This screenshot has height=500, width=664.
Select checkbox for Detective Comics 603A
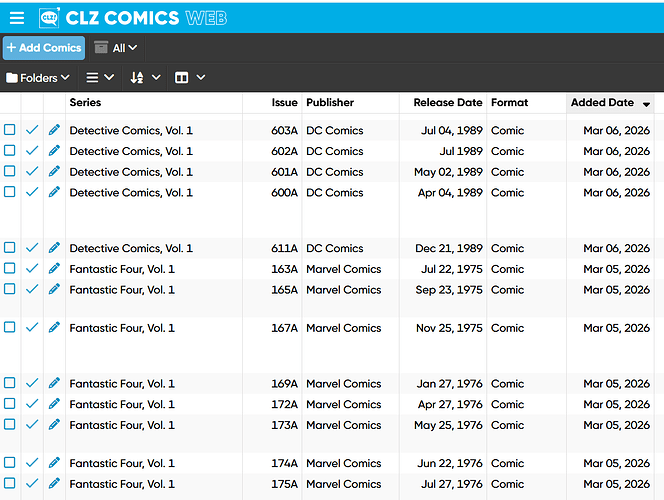pos(9,130)
